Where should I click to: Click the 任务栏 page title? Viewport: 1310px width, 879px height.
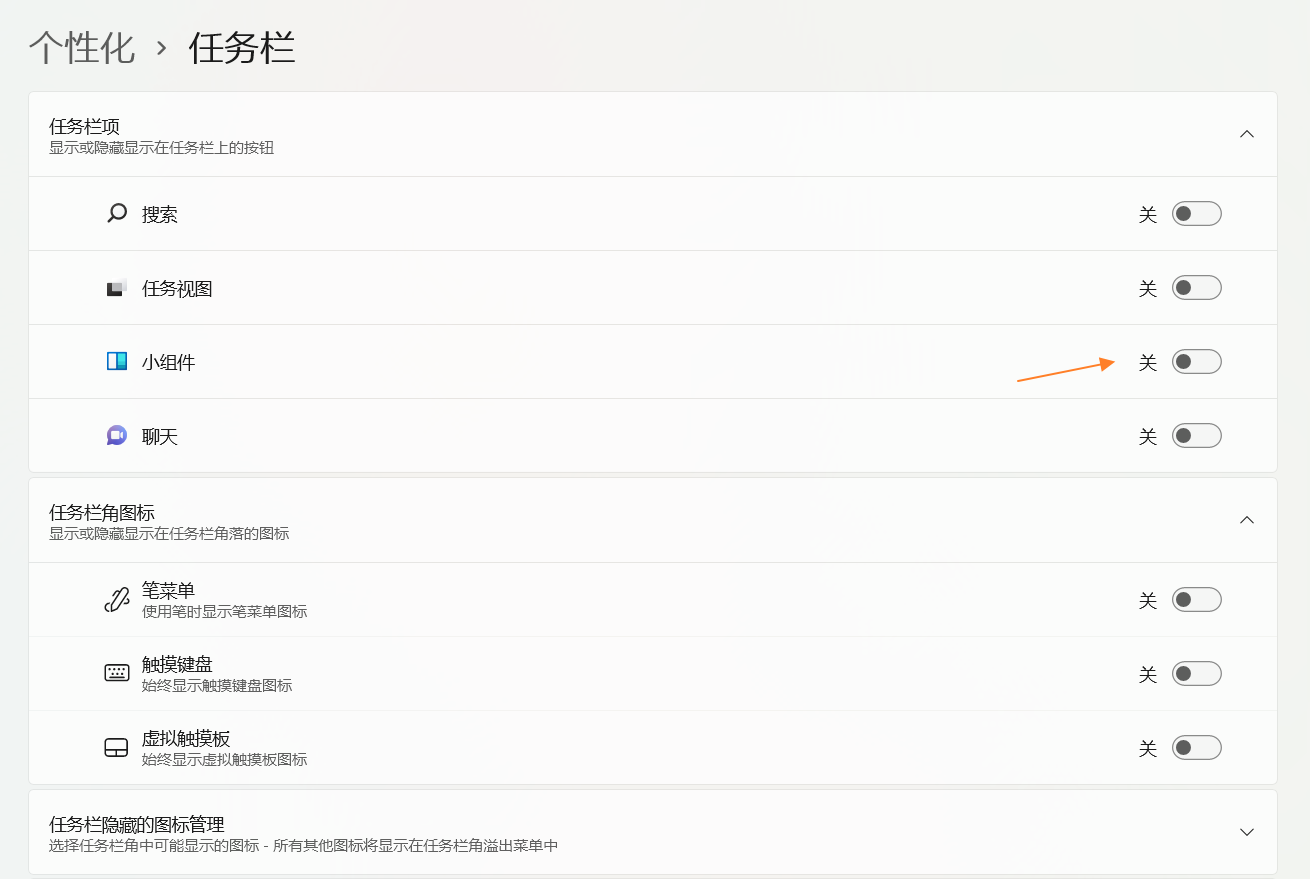point(242,47)
